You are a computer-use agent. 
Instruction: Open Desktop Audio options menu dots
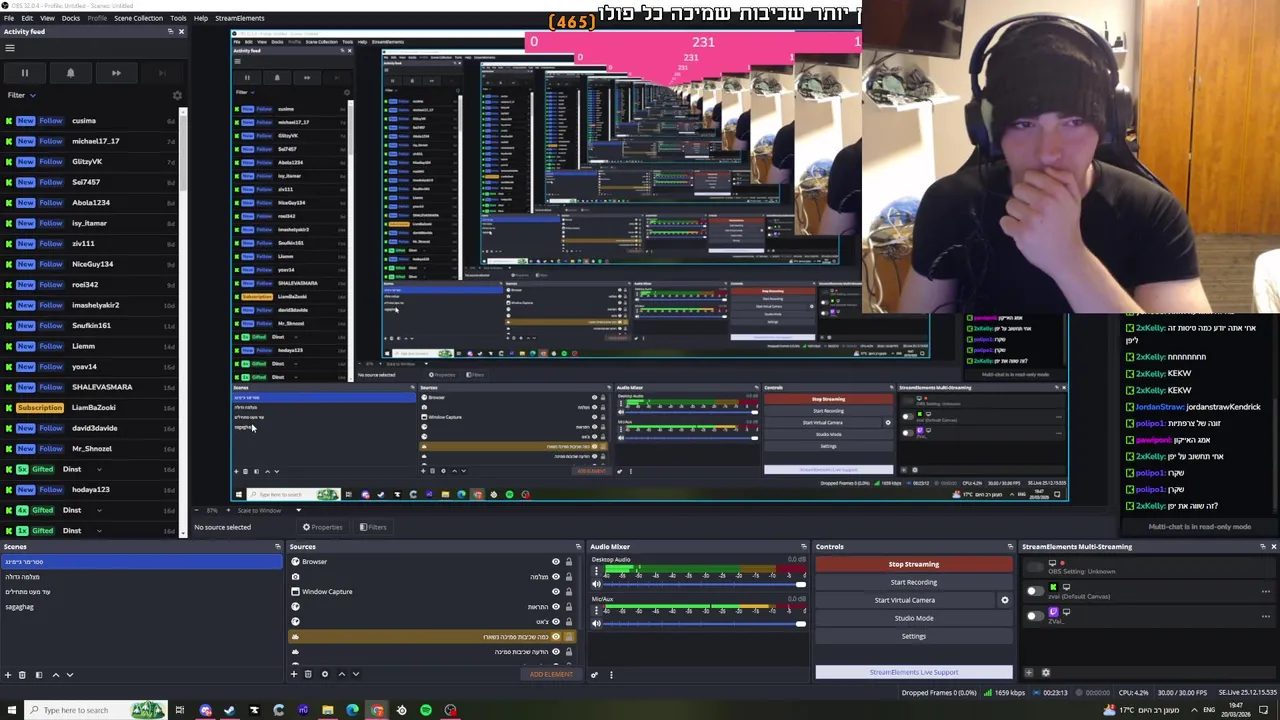tap(596, 572)
